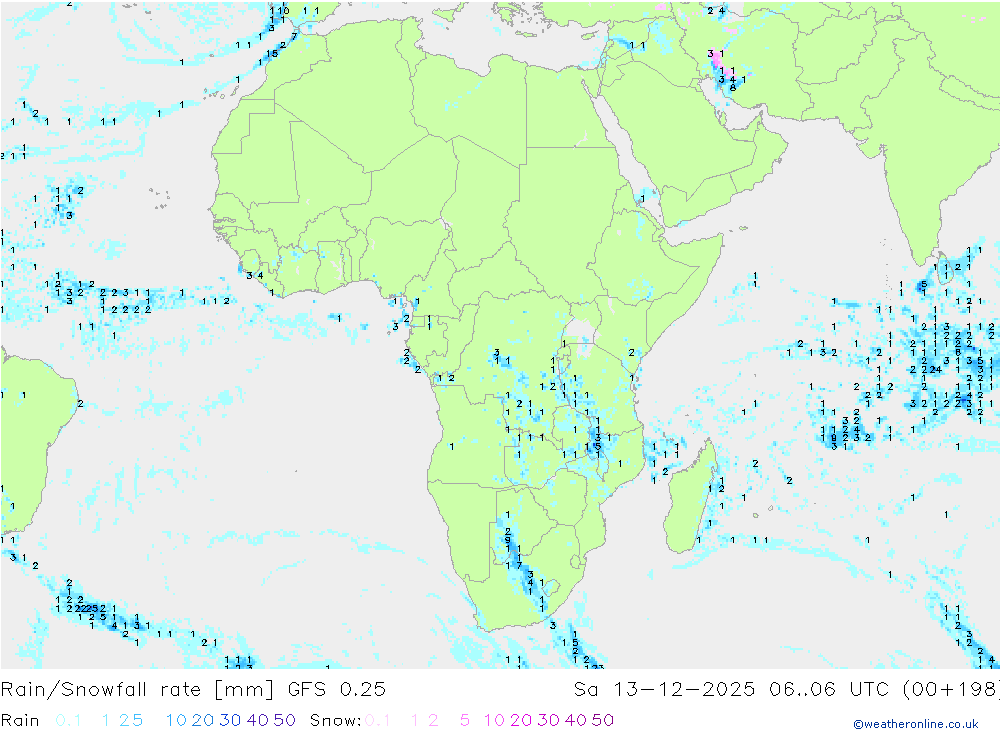1000x733 pixels.
Task: Click the 'Rain' legend label
Action: (20, 720)
